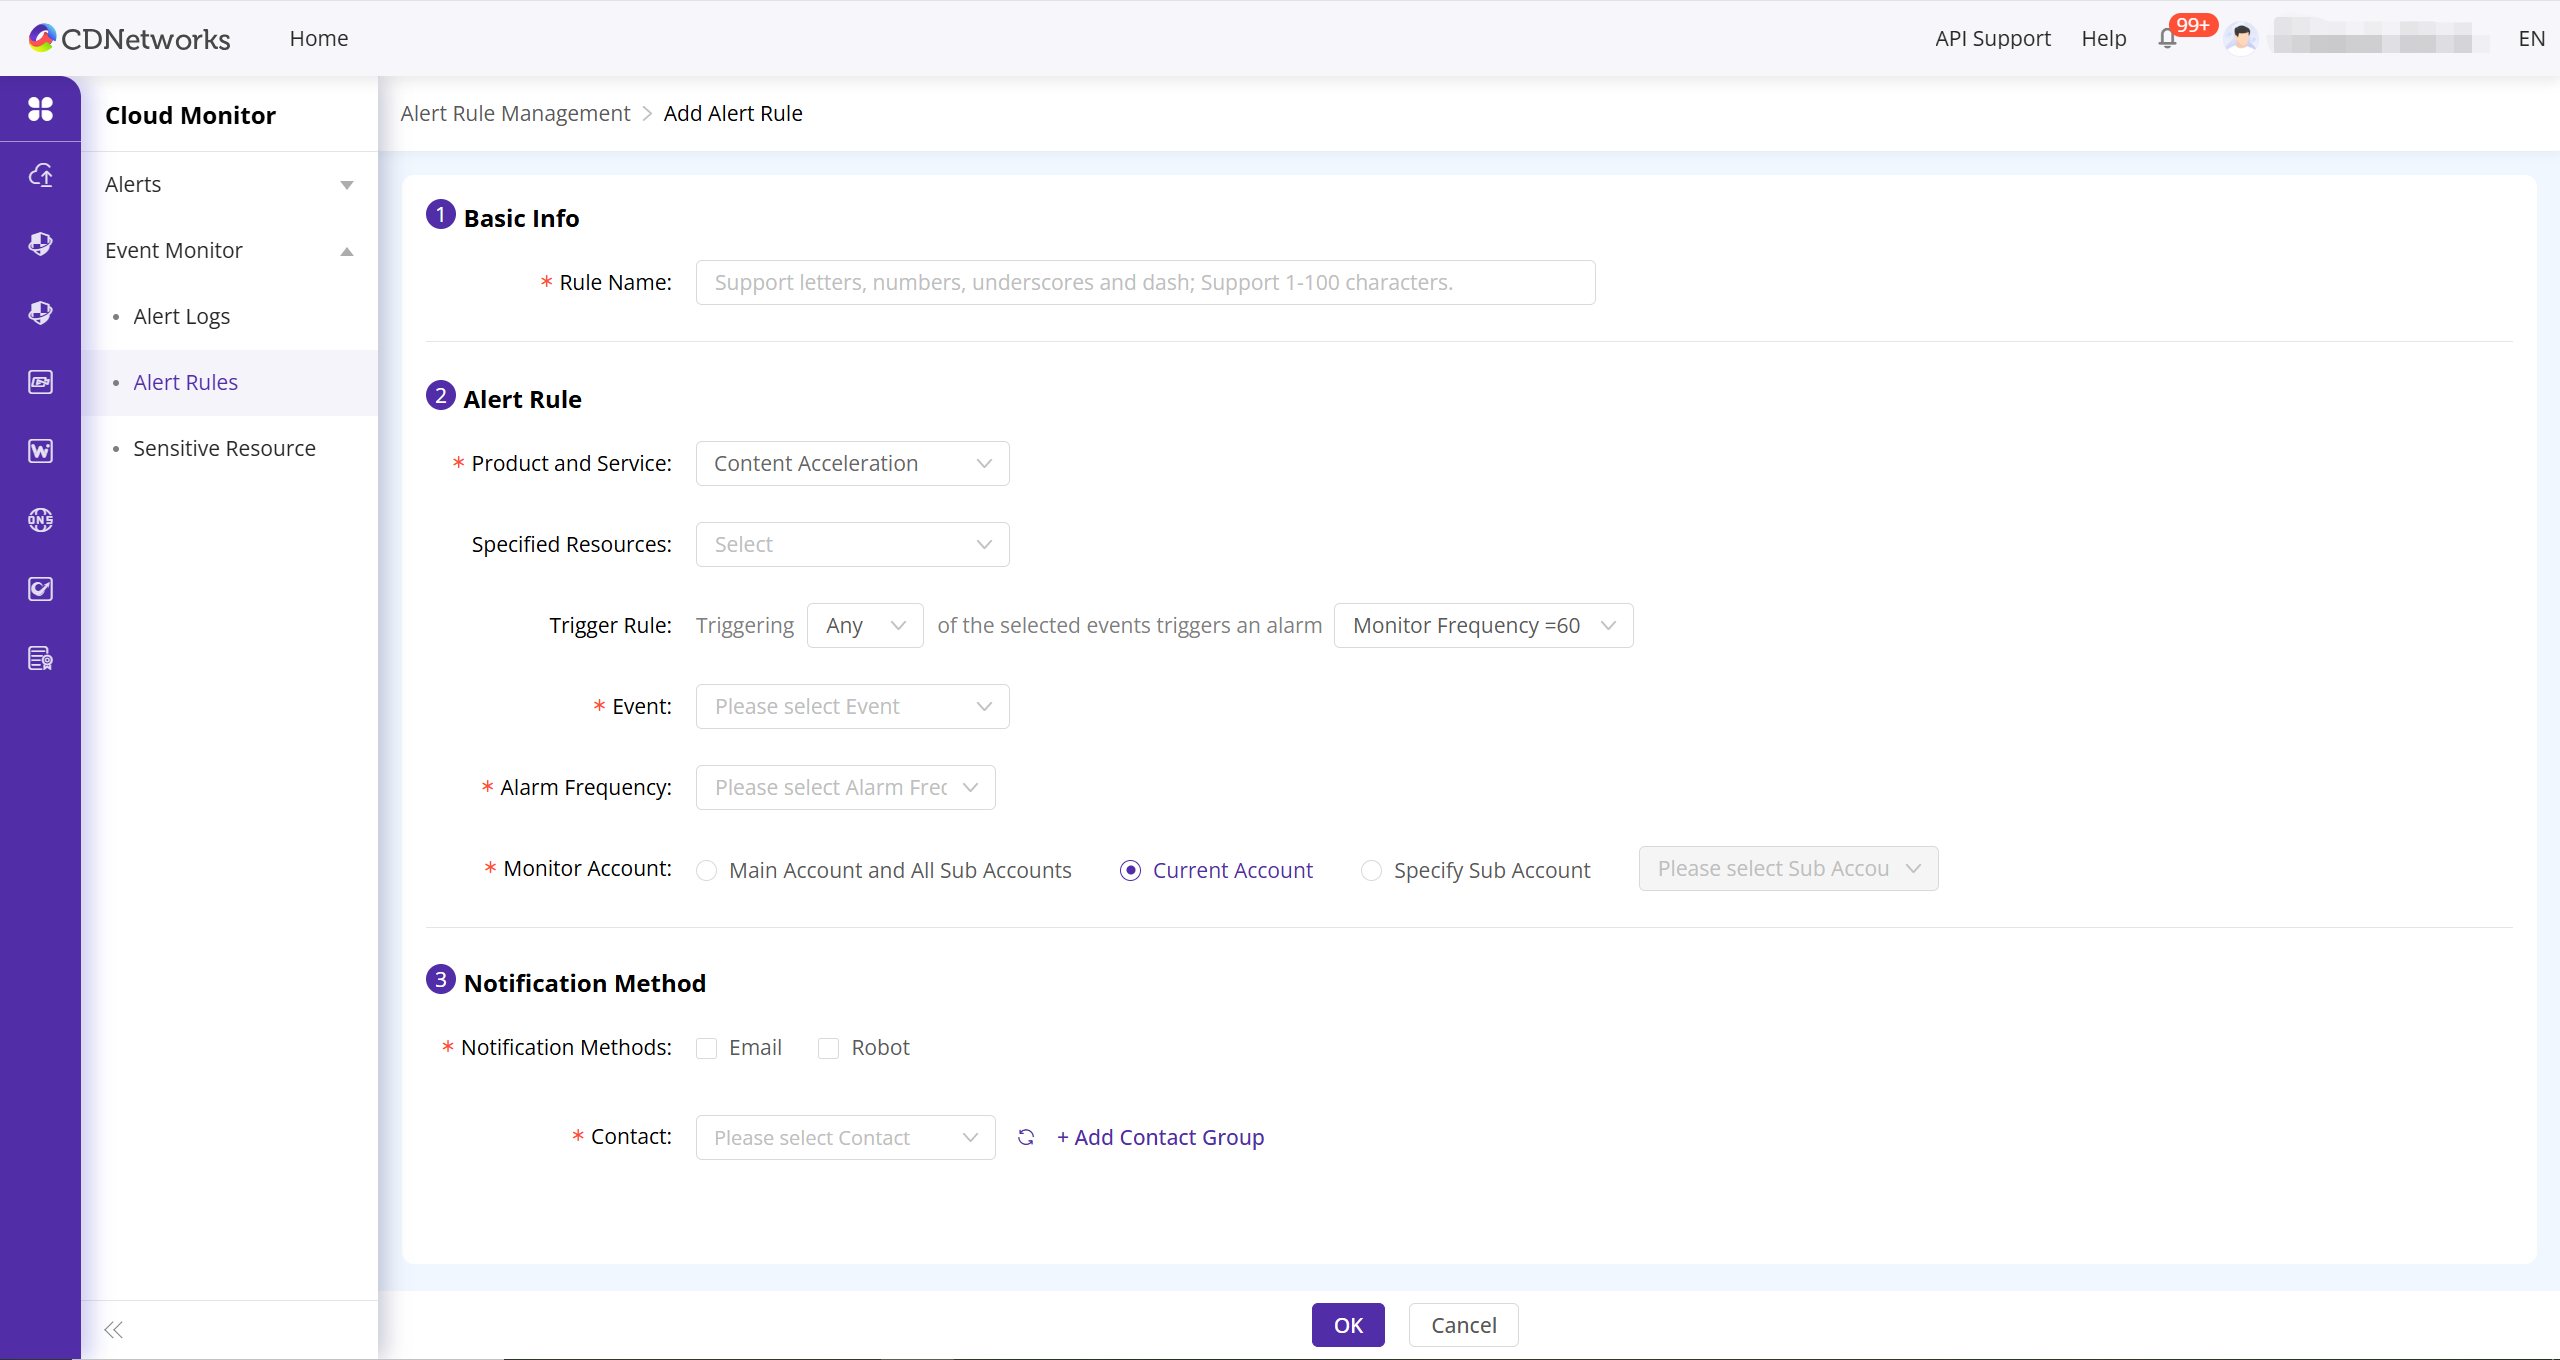
Task: Select the Specify Sub Account radio
Action: 1371,870
